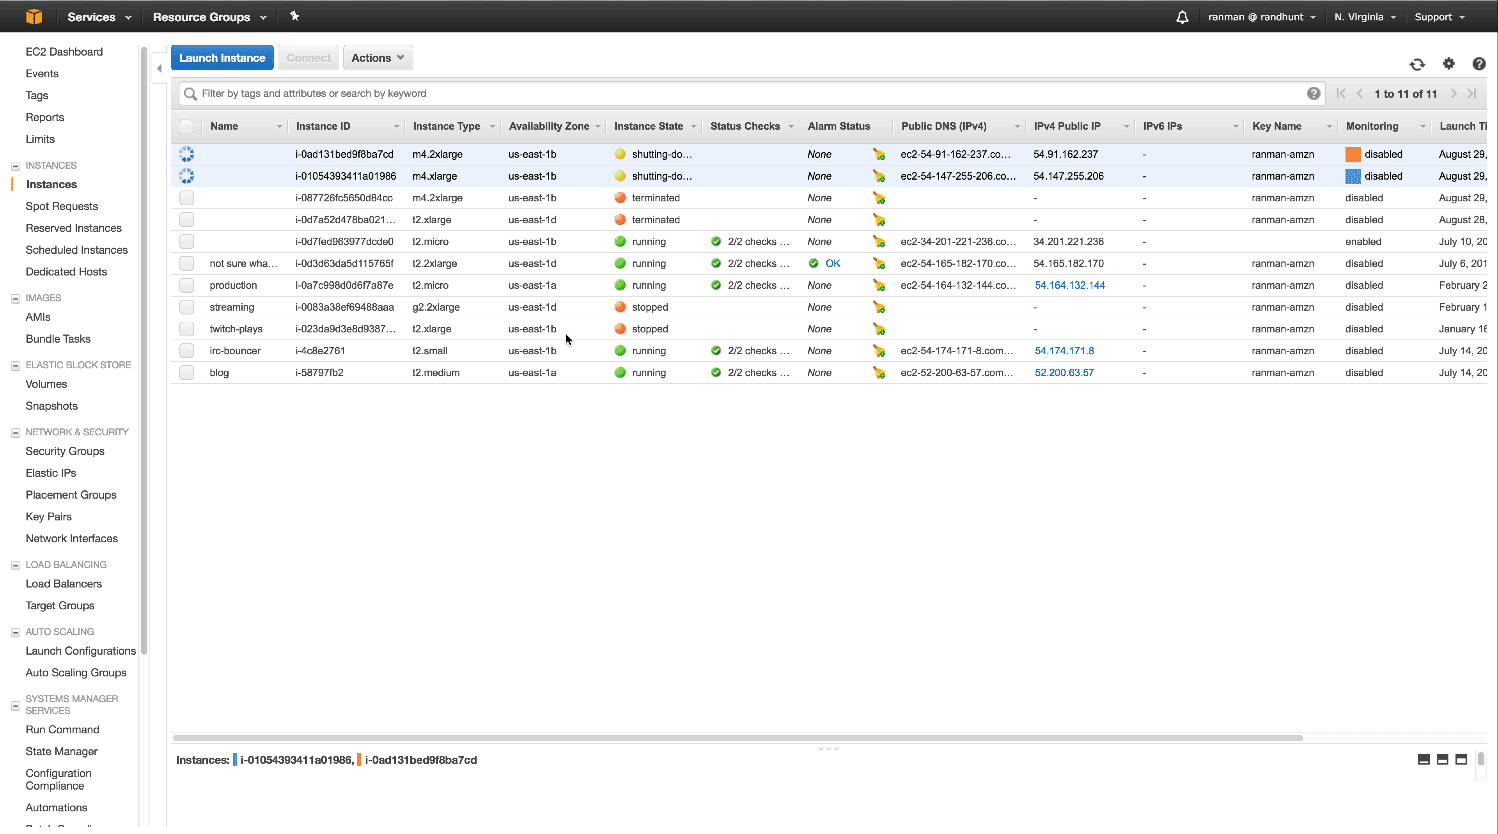Open the table settings gear
The height and width of the screenshot is (834, 1498).
coord(1448,64)
